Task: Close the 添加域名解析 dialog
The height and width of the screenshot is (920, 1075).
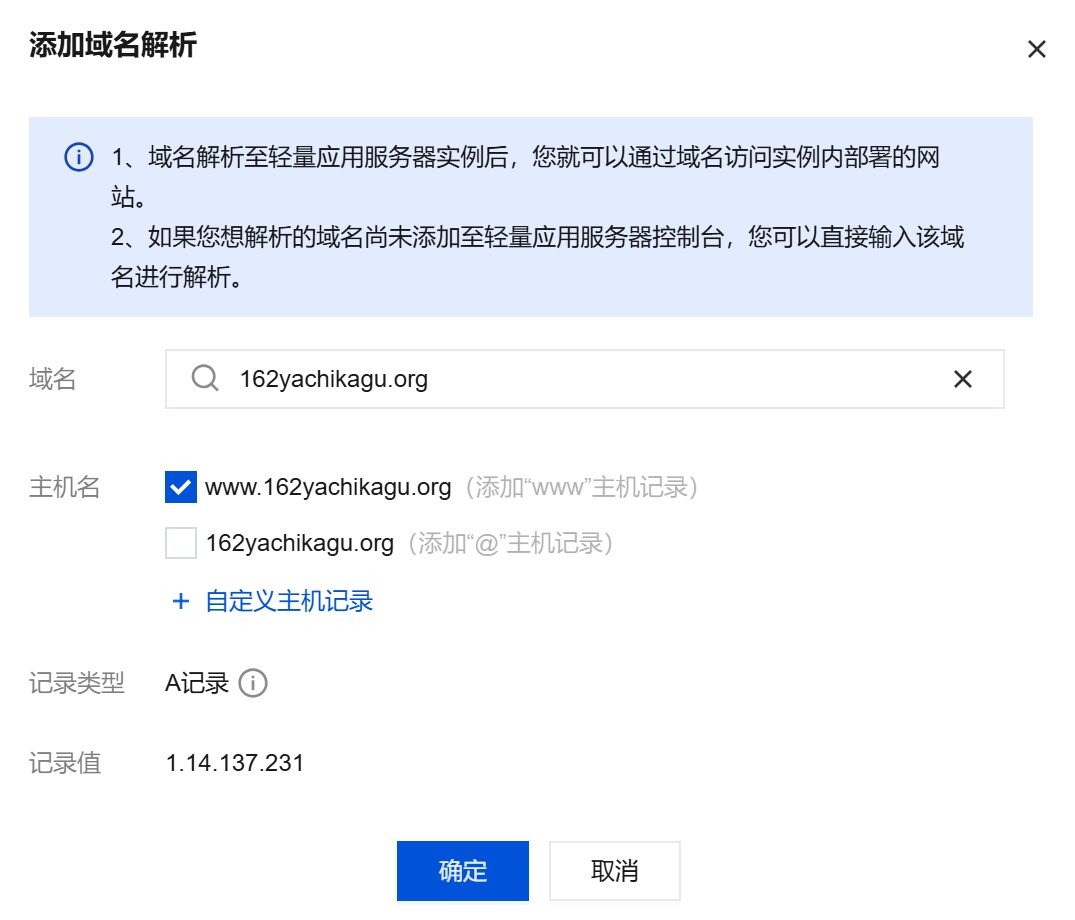Action: (x=1036, y=49)
